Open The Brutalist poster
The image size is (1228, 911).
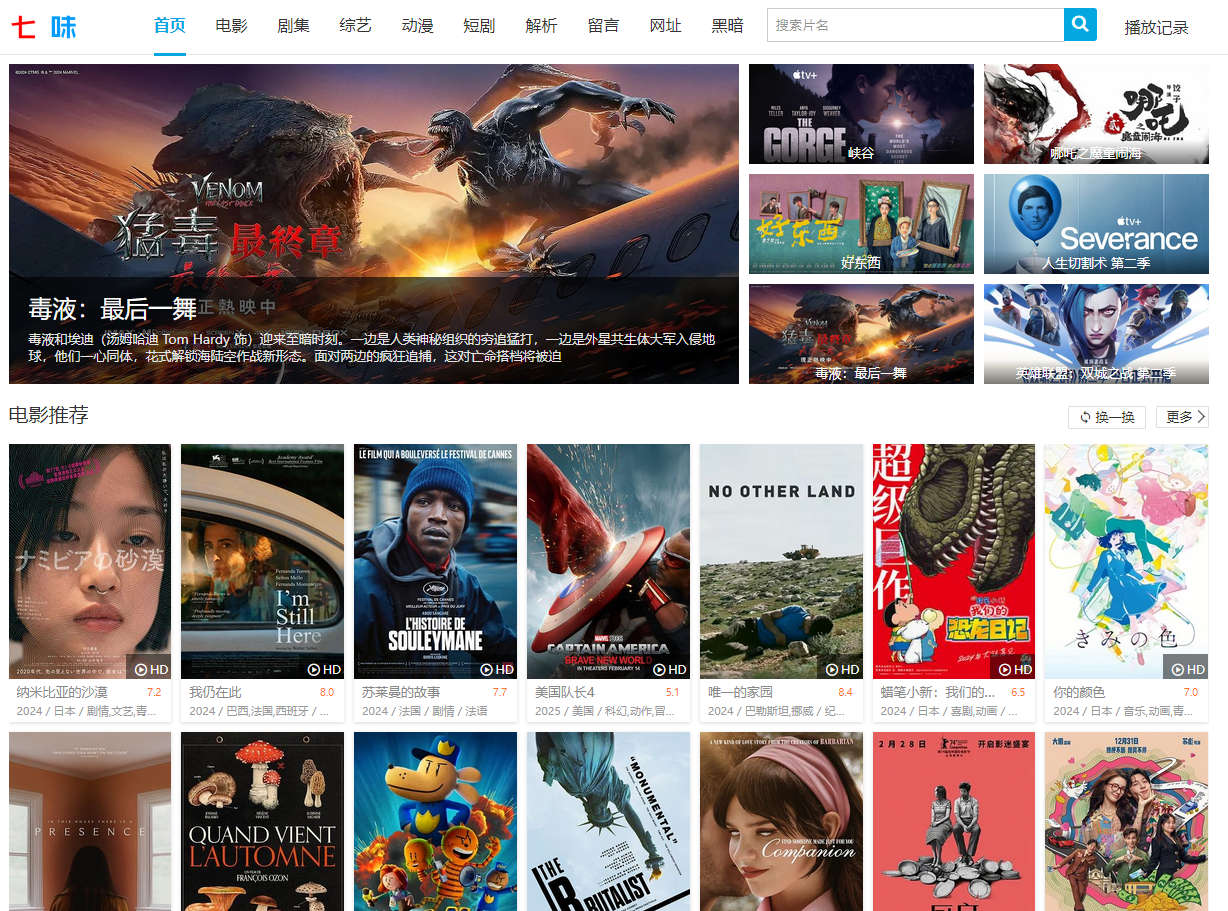[x=608, y=821]
